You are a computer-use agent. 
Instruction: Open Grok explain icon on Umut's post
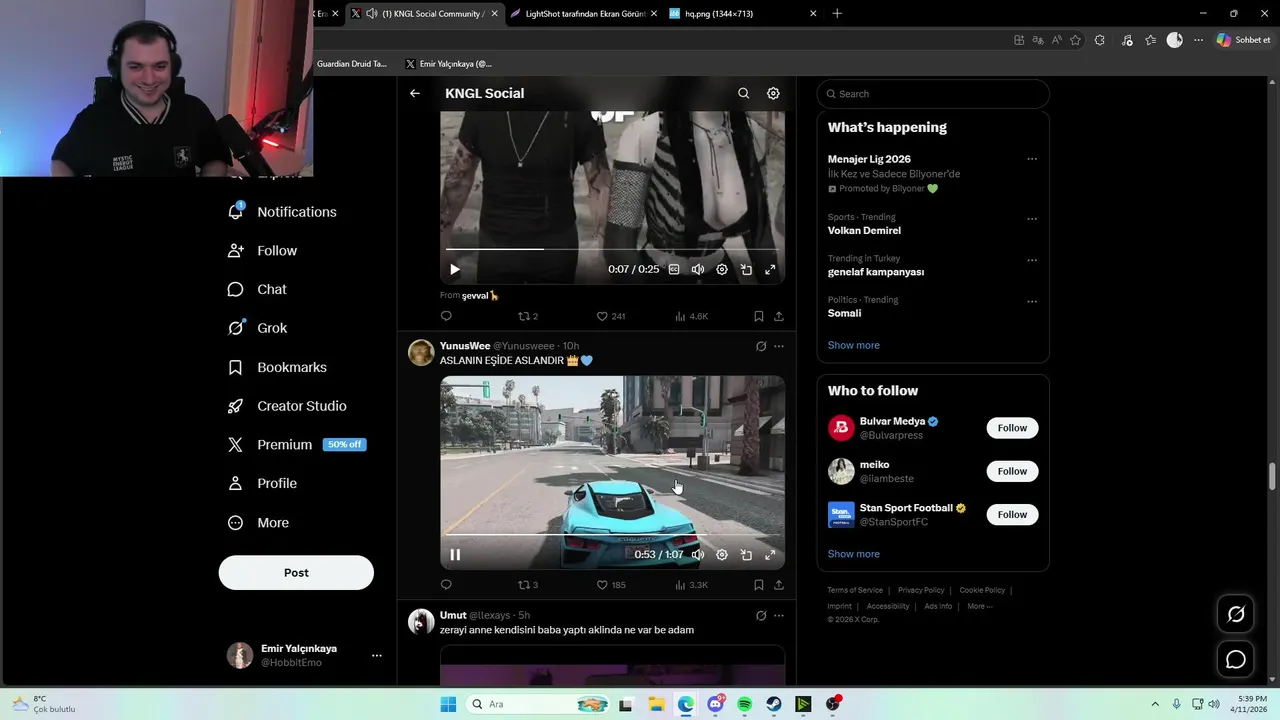click(x=761, y=615)
